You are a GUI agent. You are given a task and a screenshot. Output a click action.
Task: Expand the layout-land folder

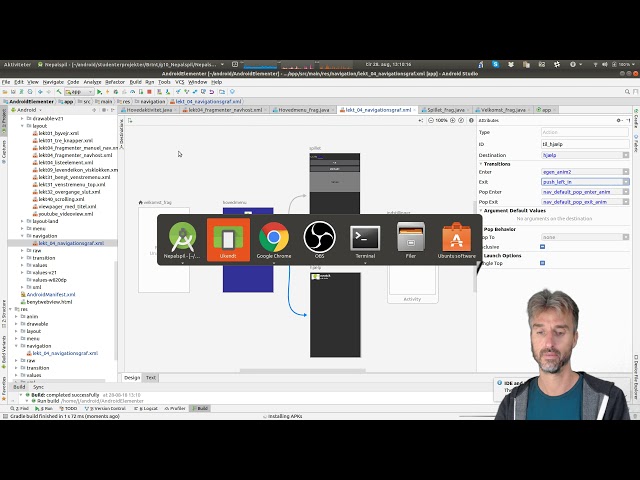tap(22, 221)
